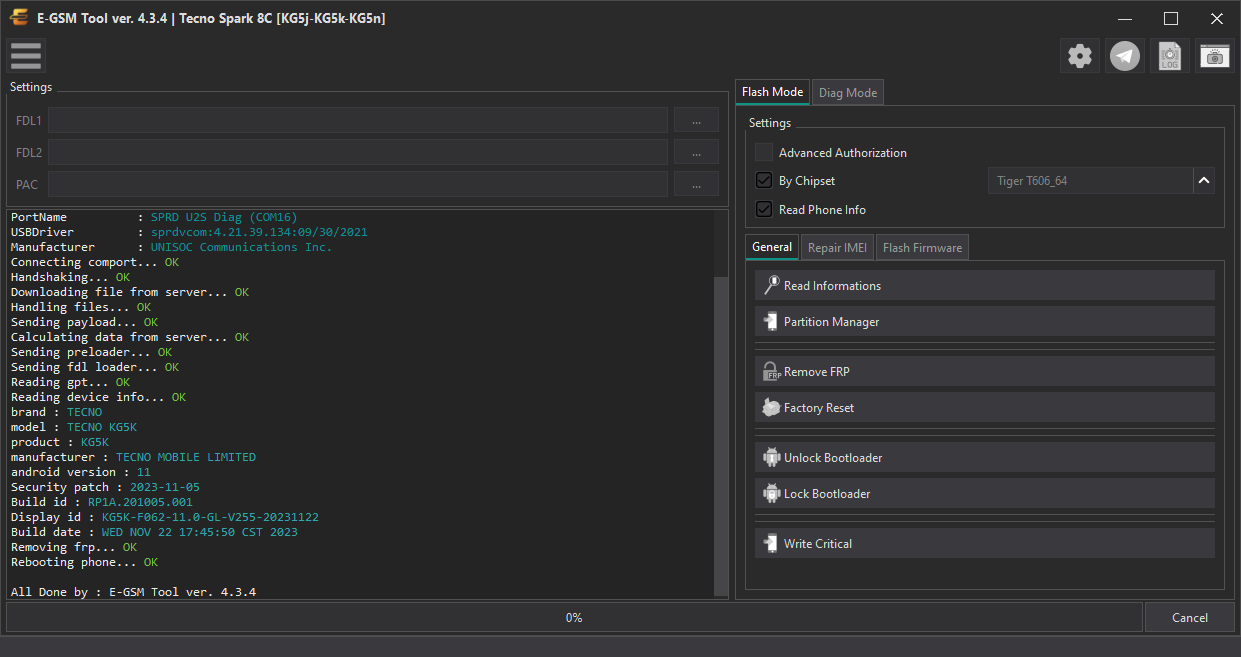This screenshot has height=657, width=1241.
Task: Expand the chipset dropdown arrow
Action: click(x=1204, y=181)
